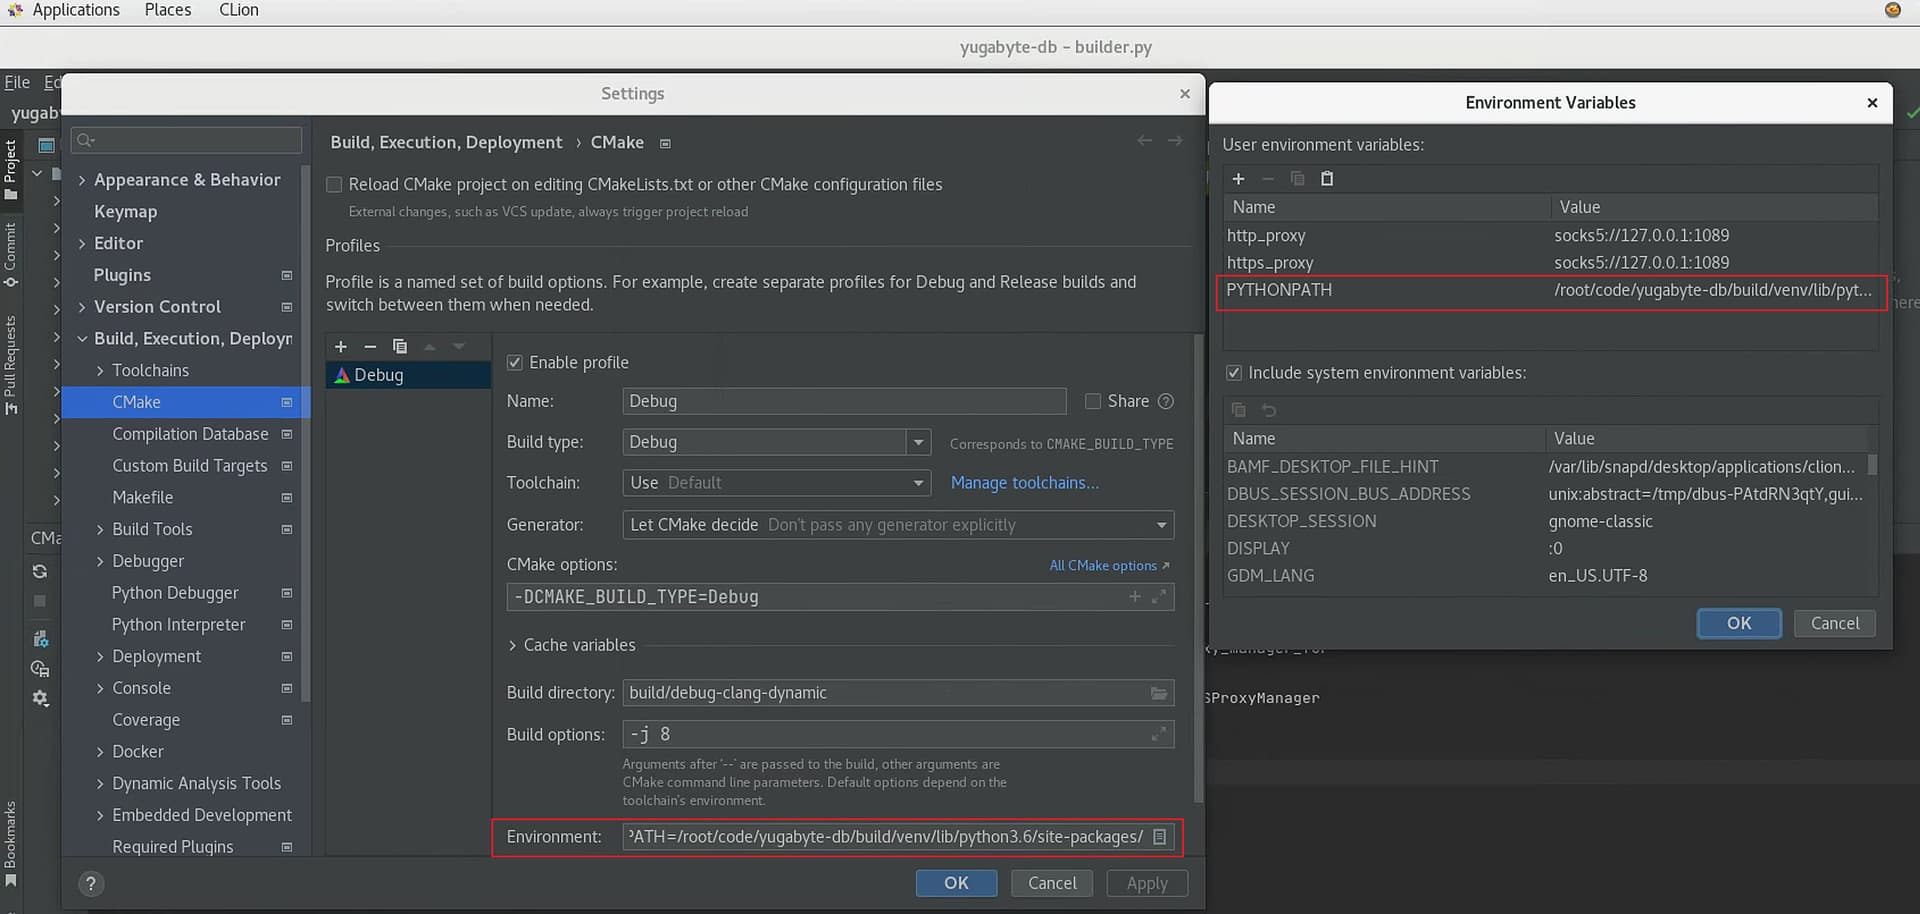Click the CMake settings panel scrollbar
Screen dimensions: 1920x914
click(x=1199, y=570)
